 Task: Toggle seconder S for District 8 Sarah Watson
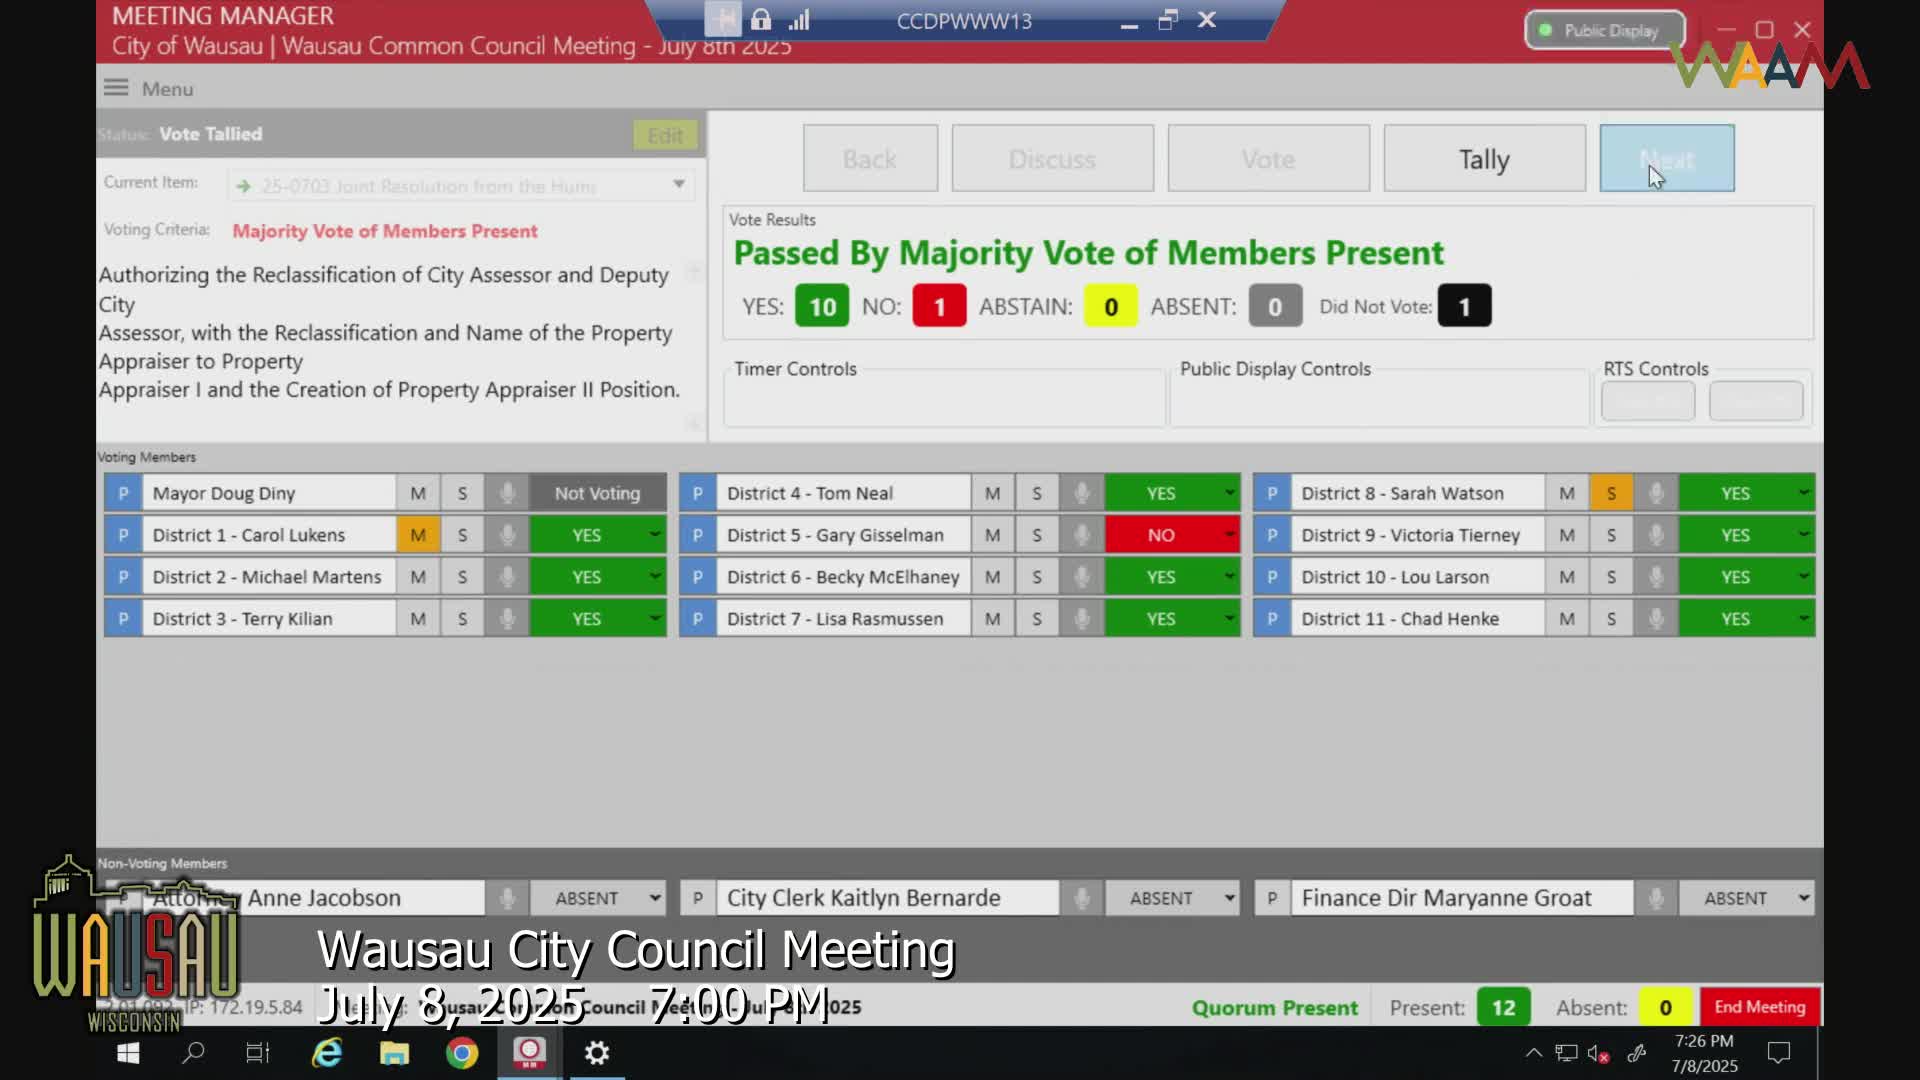point(1611,493)
